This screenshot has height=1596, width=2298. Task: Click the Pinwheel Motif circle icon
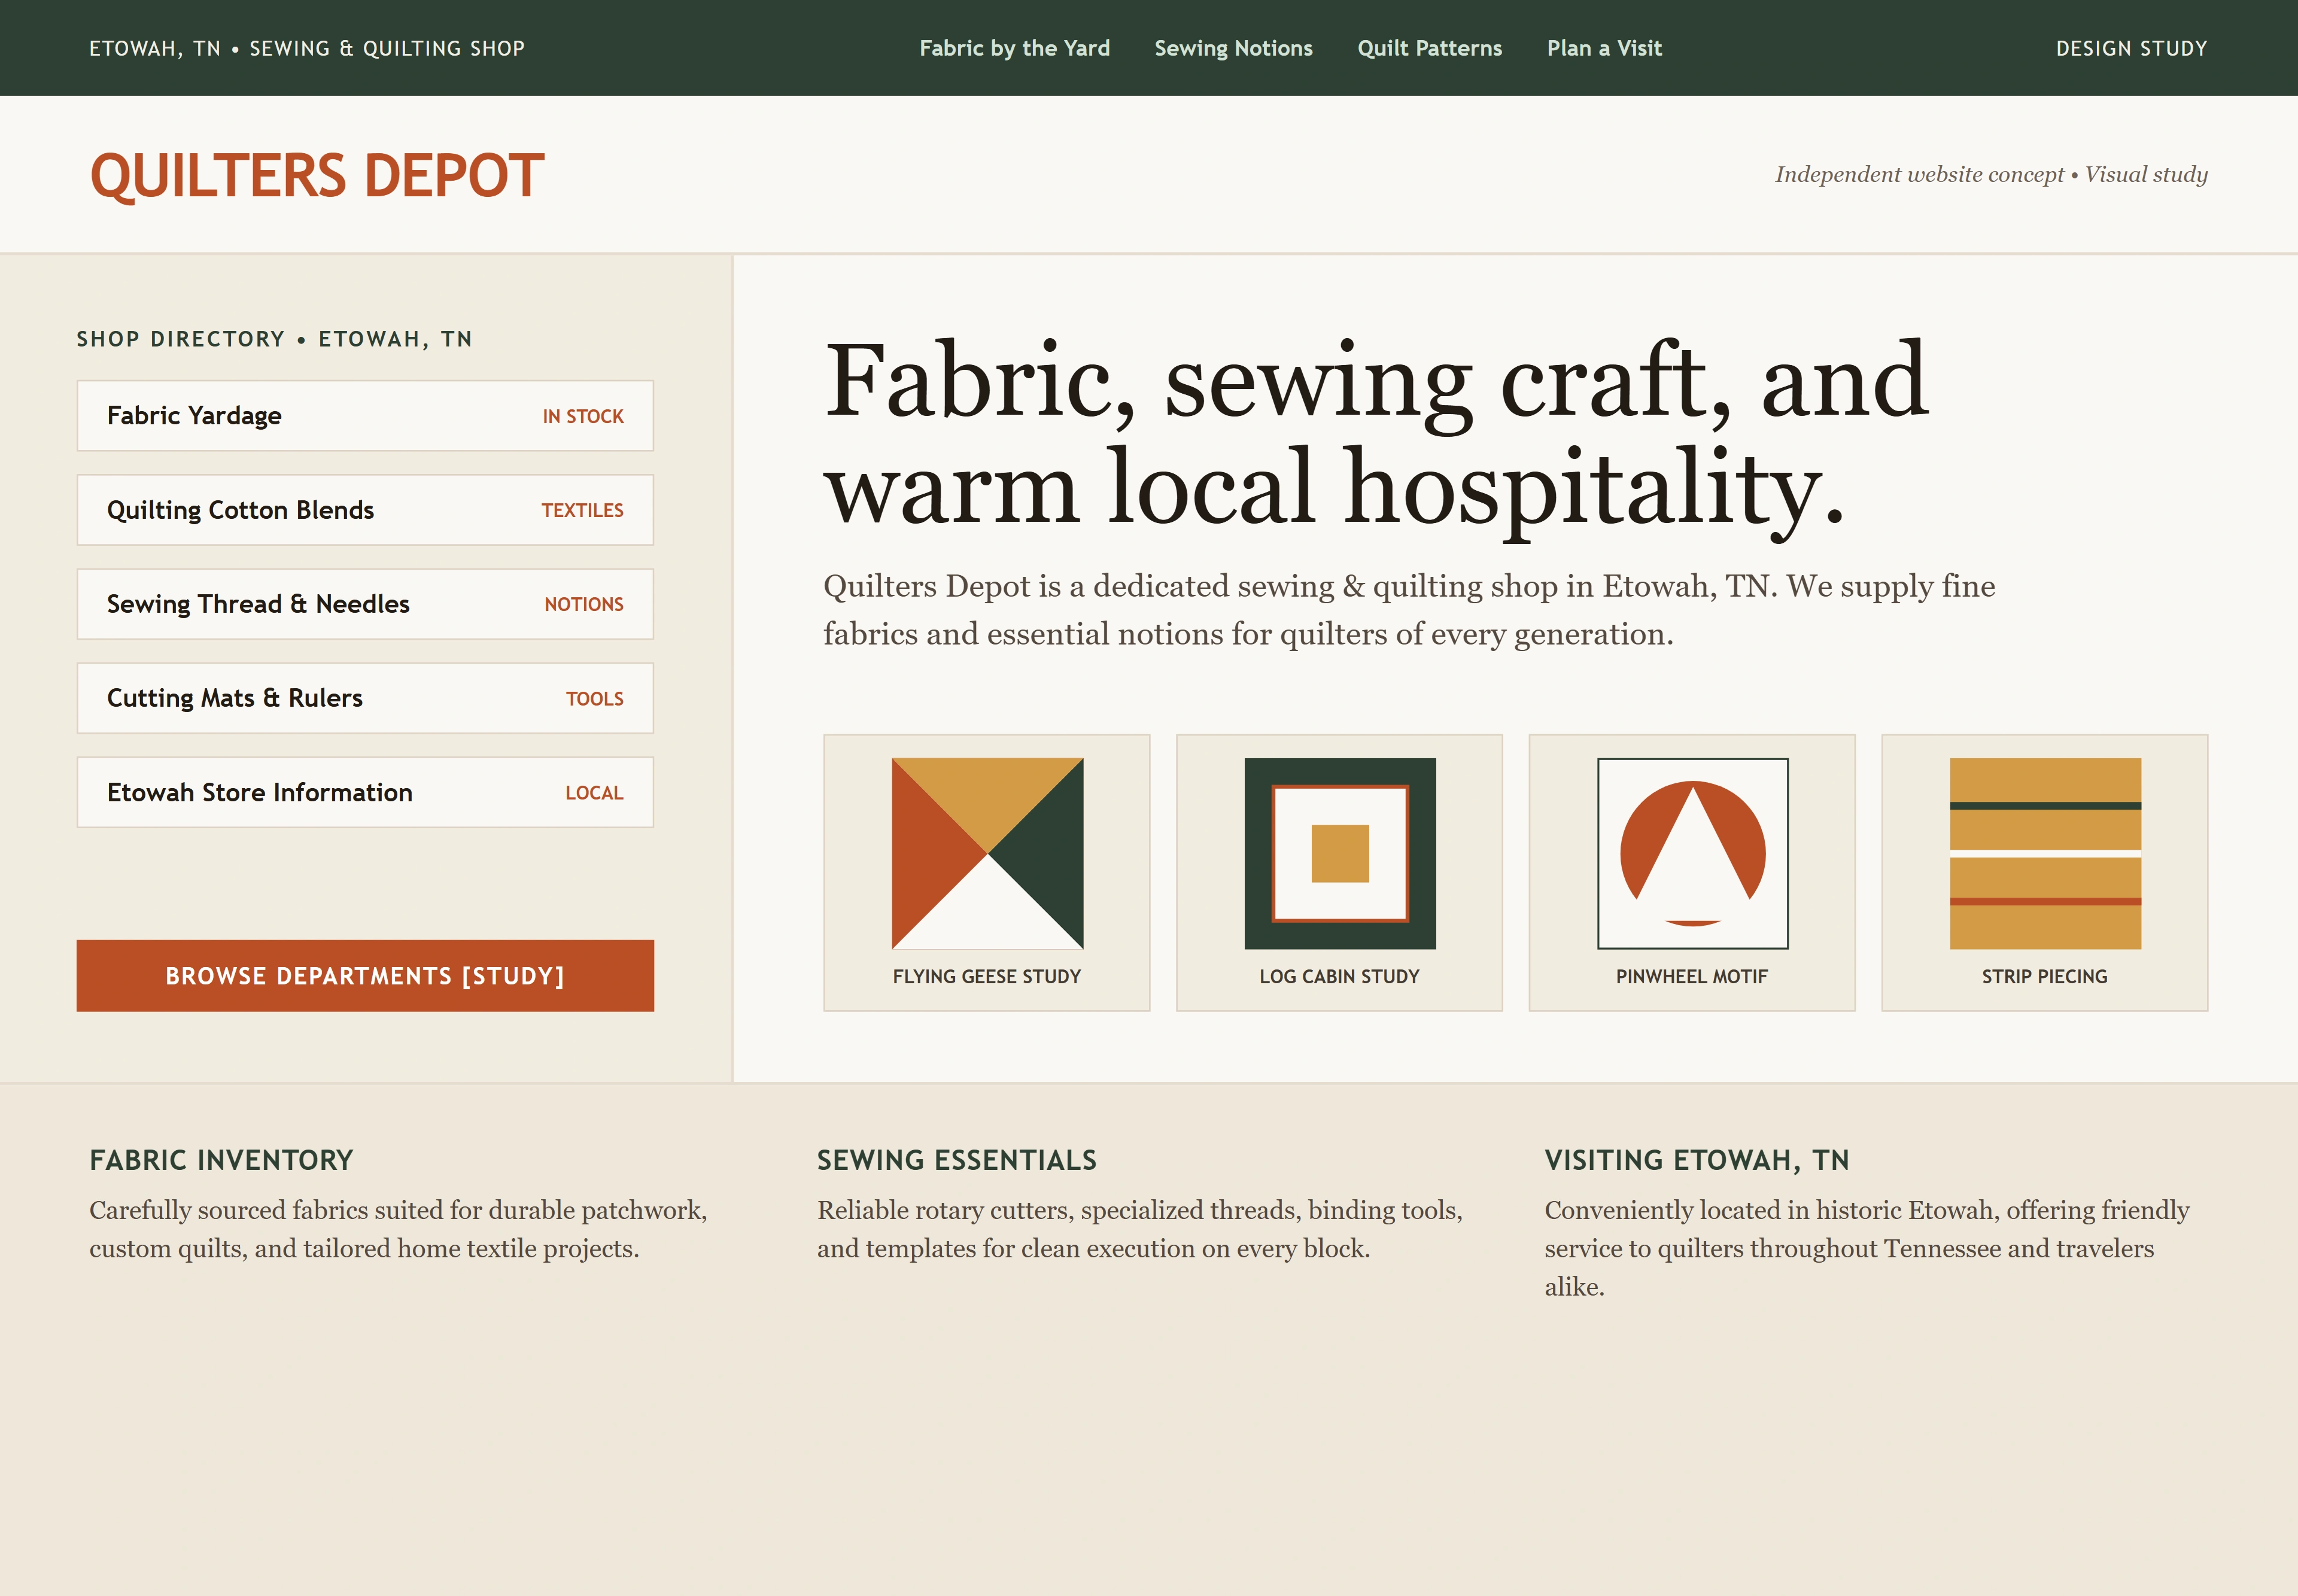coord(1692,853)
